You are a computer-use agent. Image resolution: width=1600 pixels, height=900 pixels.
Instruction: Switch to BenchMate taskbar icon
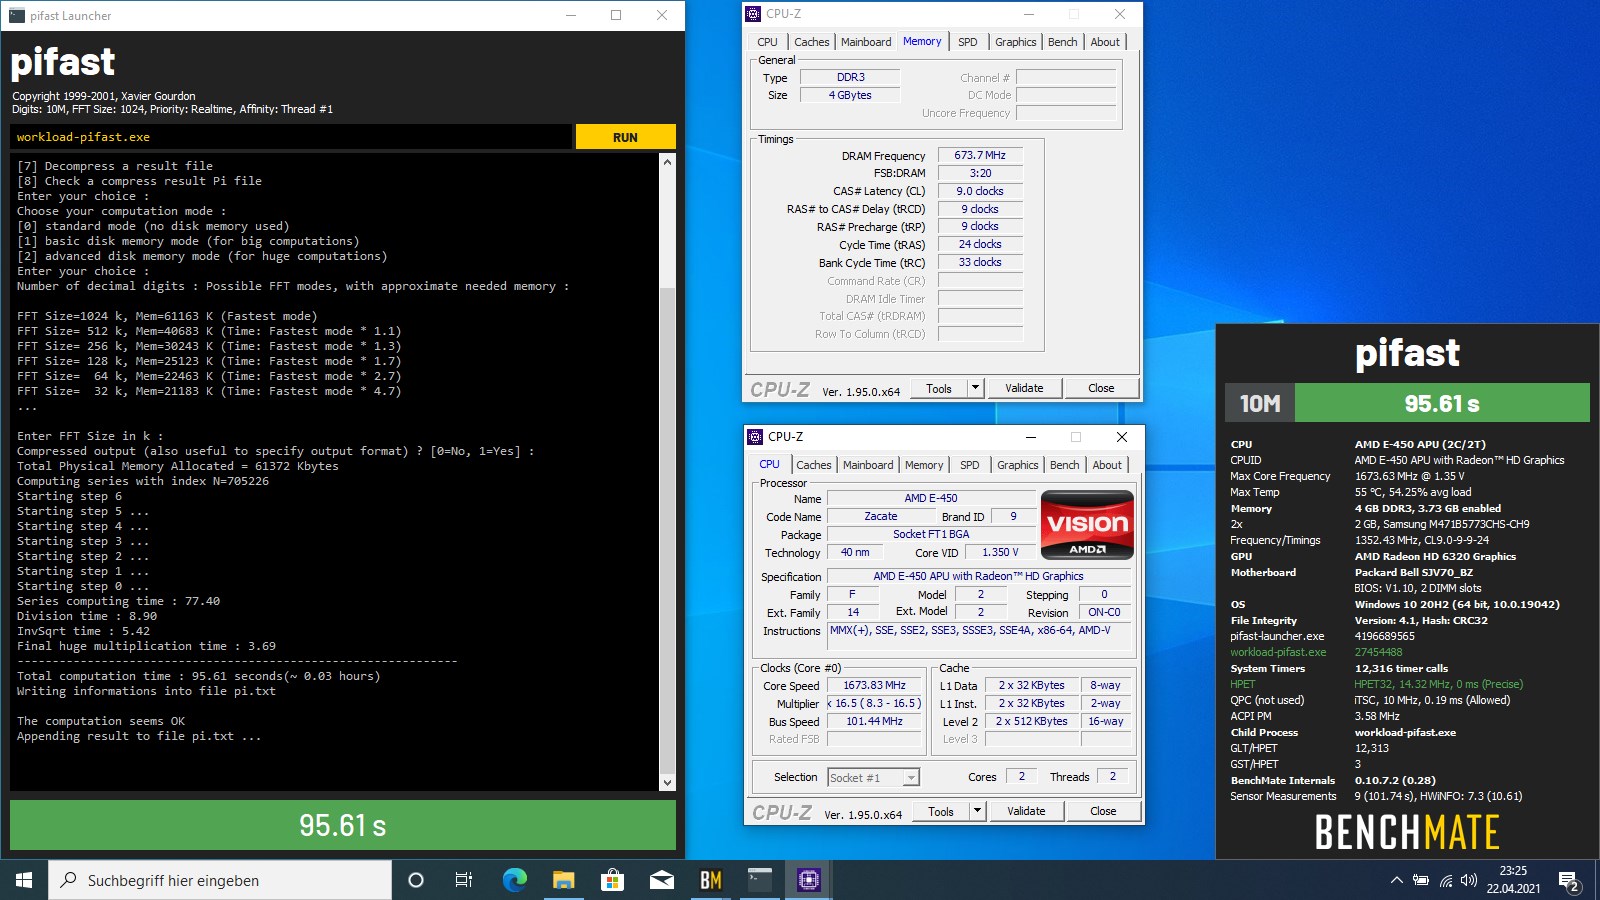click(711, 880)
